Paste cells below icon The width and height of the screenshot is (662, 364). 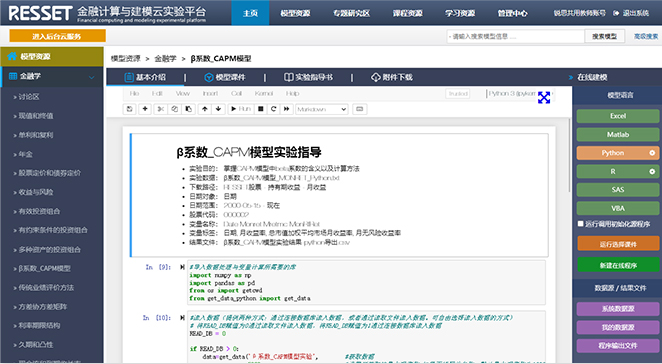189,109
